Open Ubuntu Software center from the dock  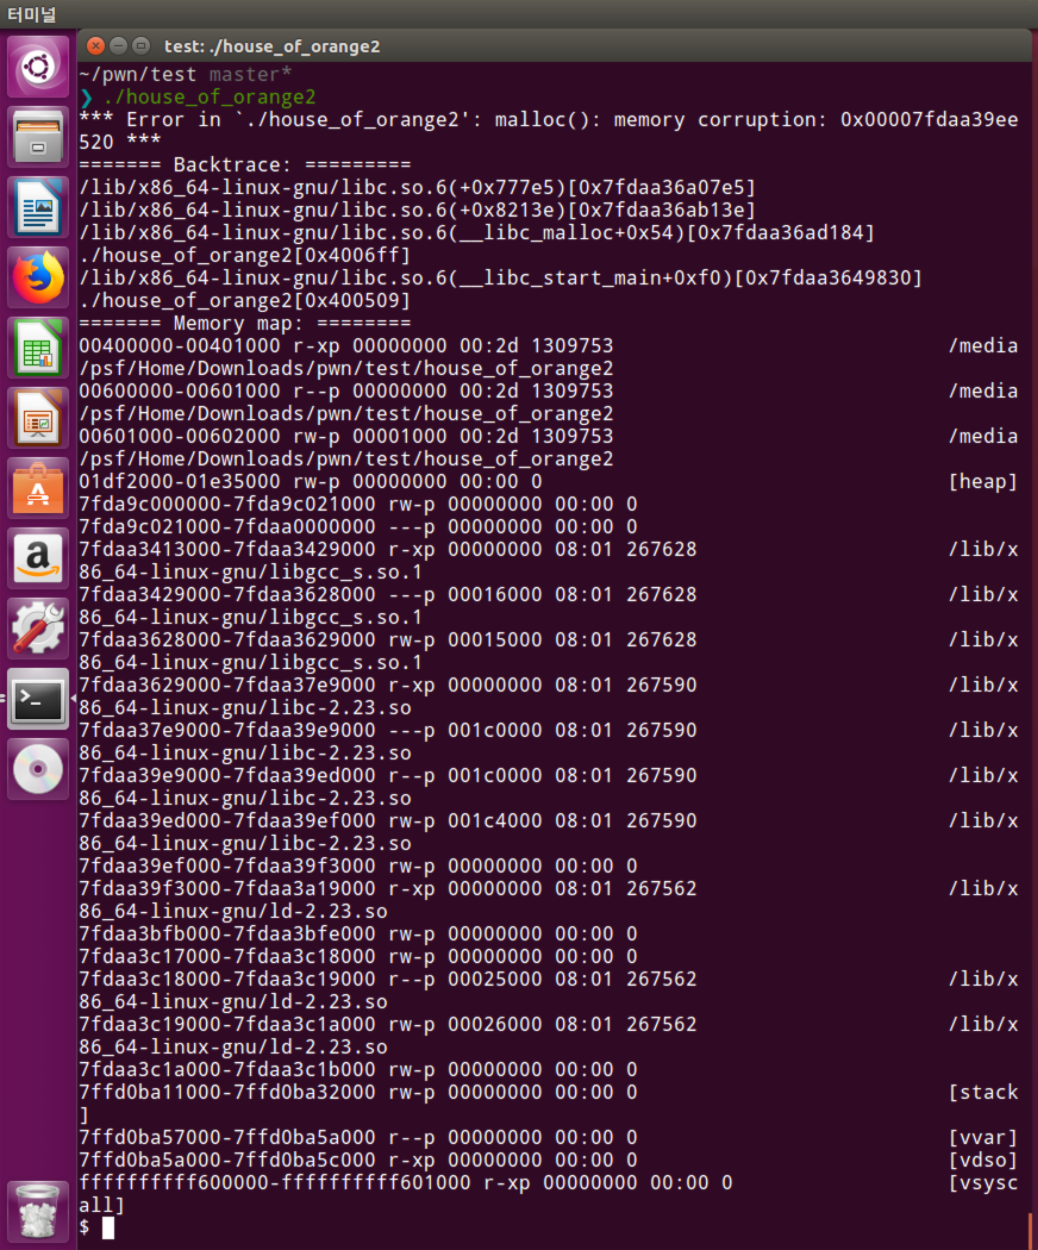38,488
